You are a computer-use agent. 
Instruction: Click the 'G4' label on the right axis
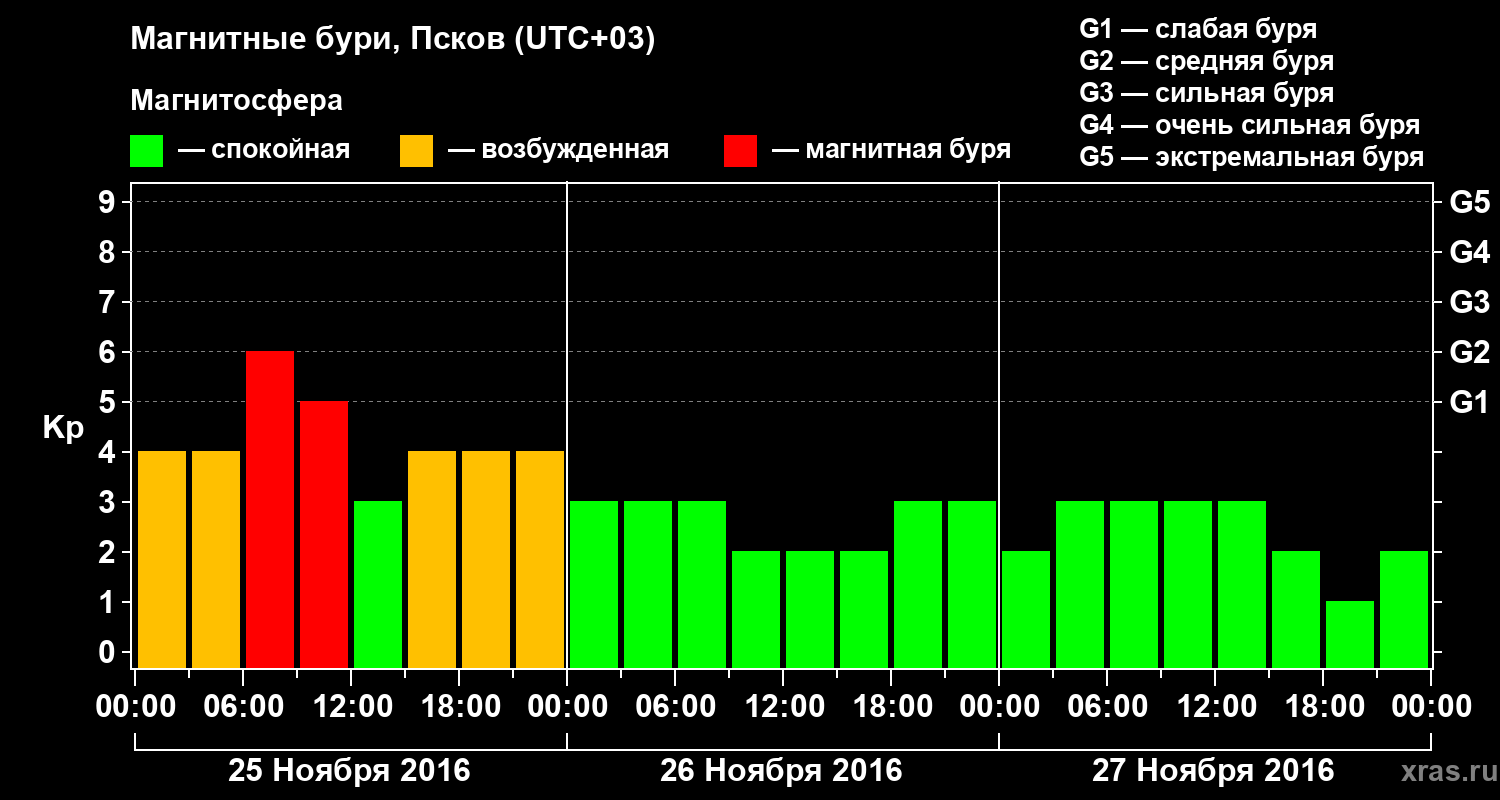[1470, 253]
